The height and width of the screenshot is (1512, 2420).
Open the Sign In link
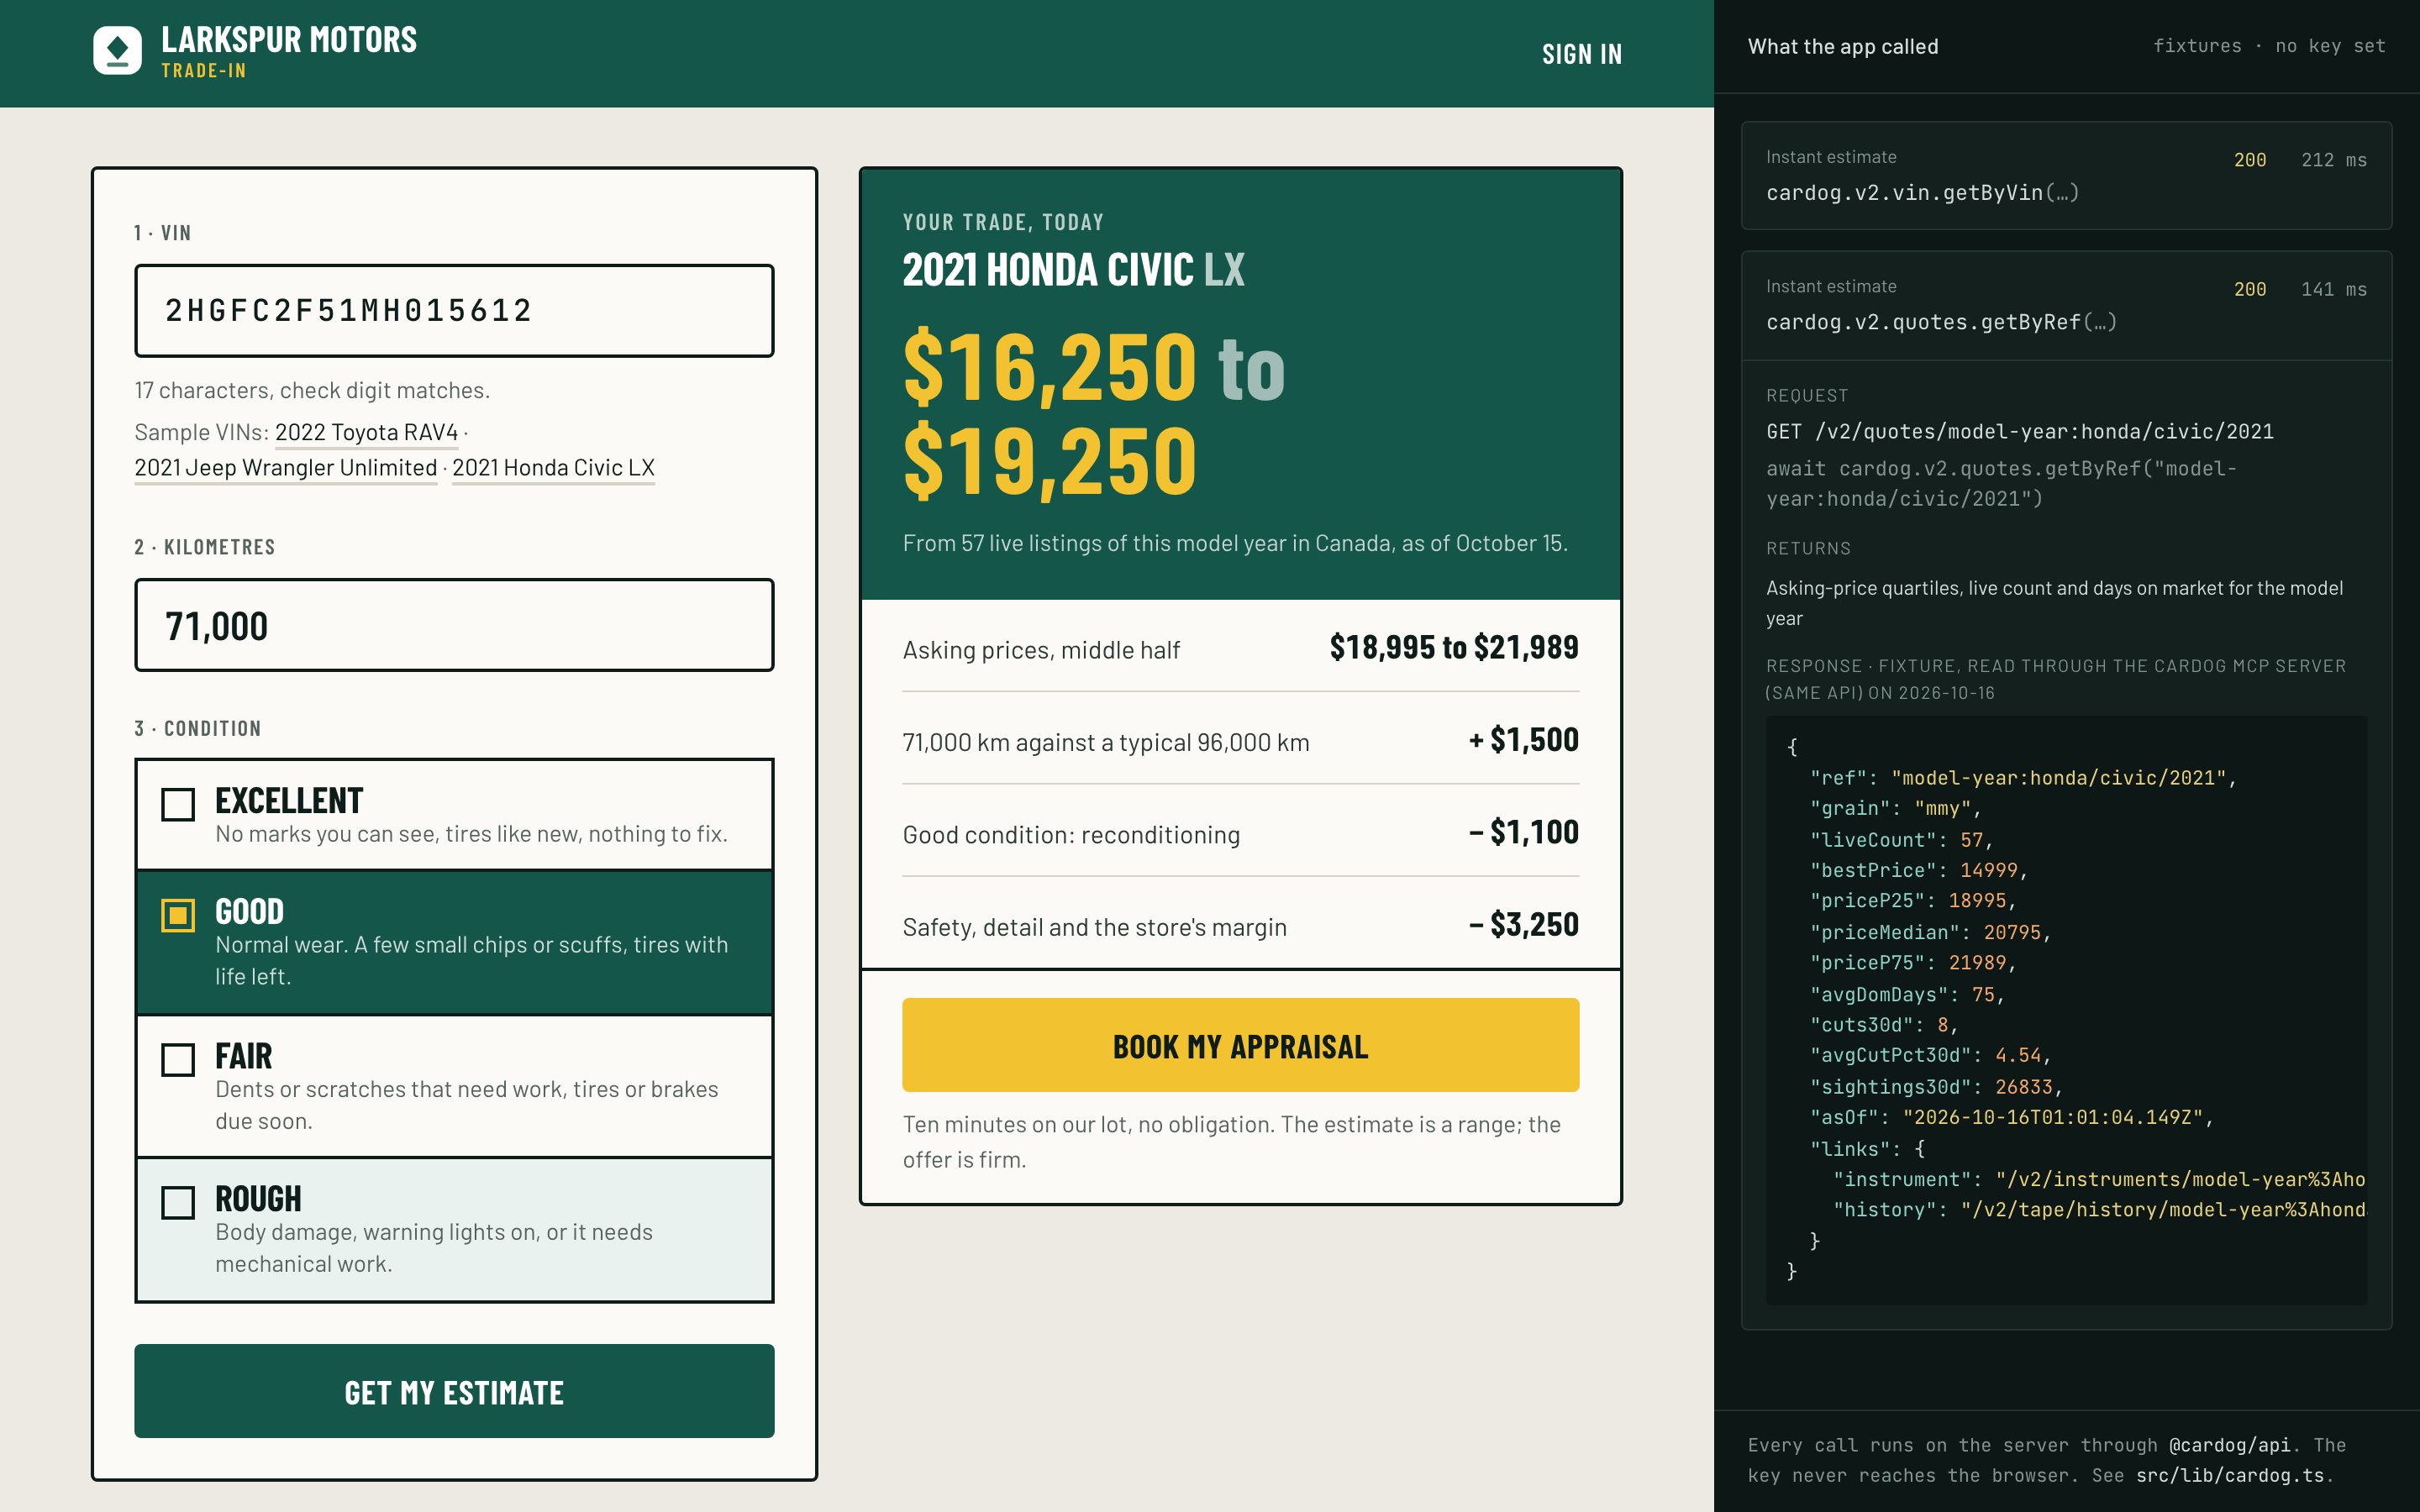1581,54
